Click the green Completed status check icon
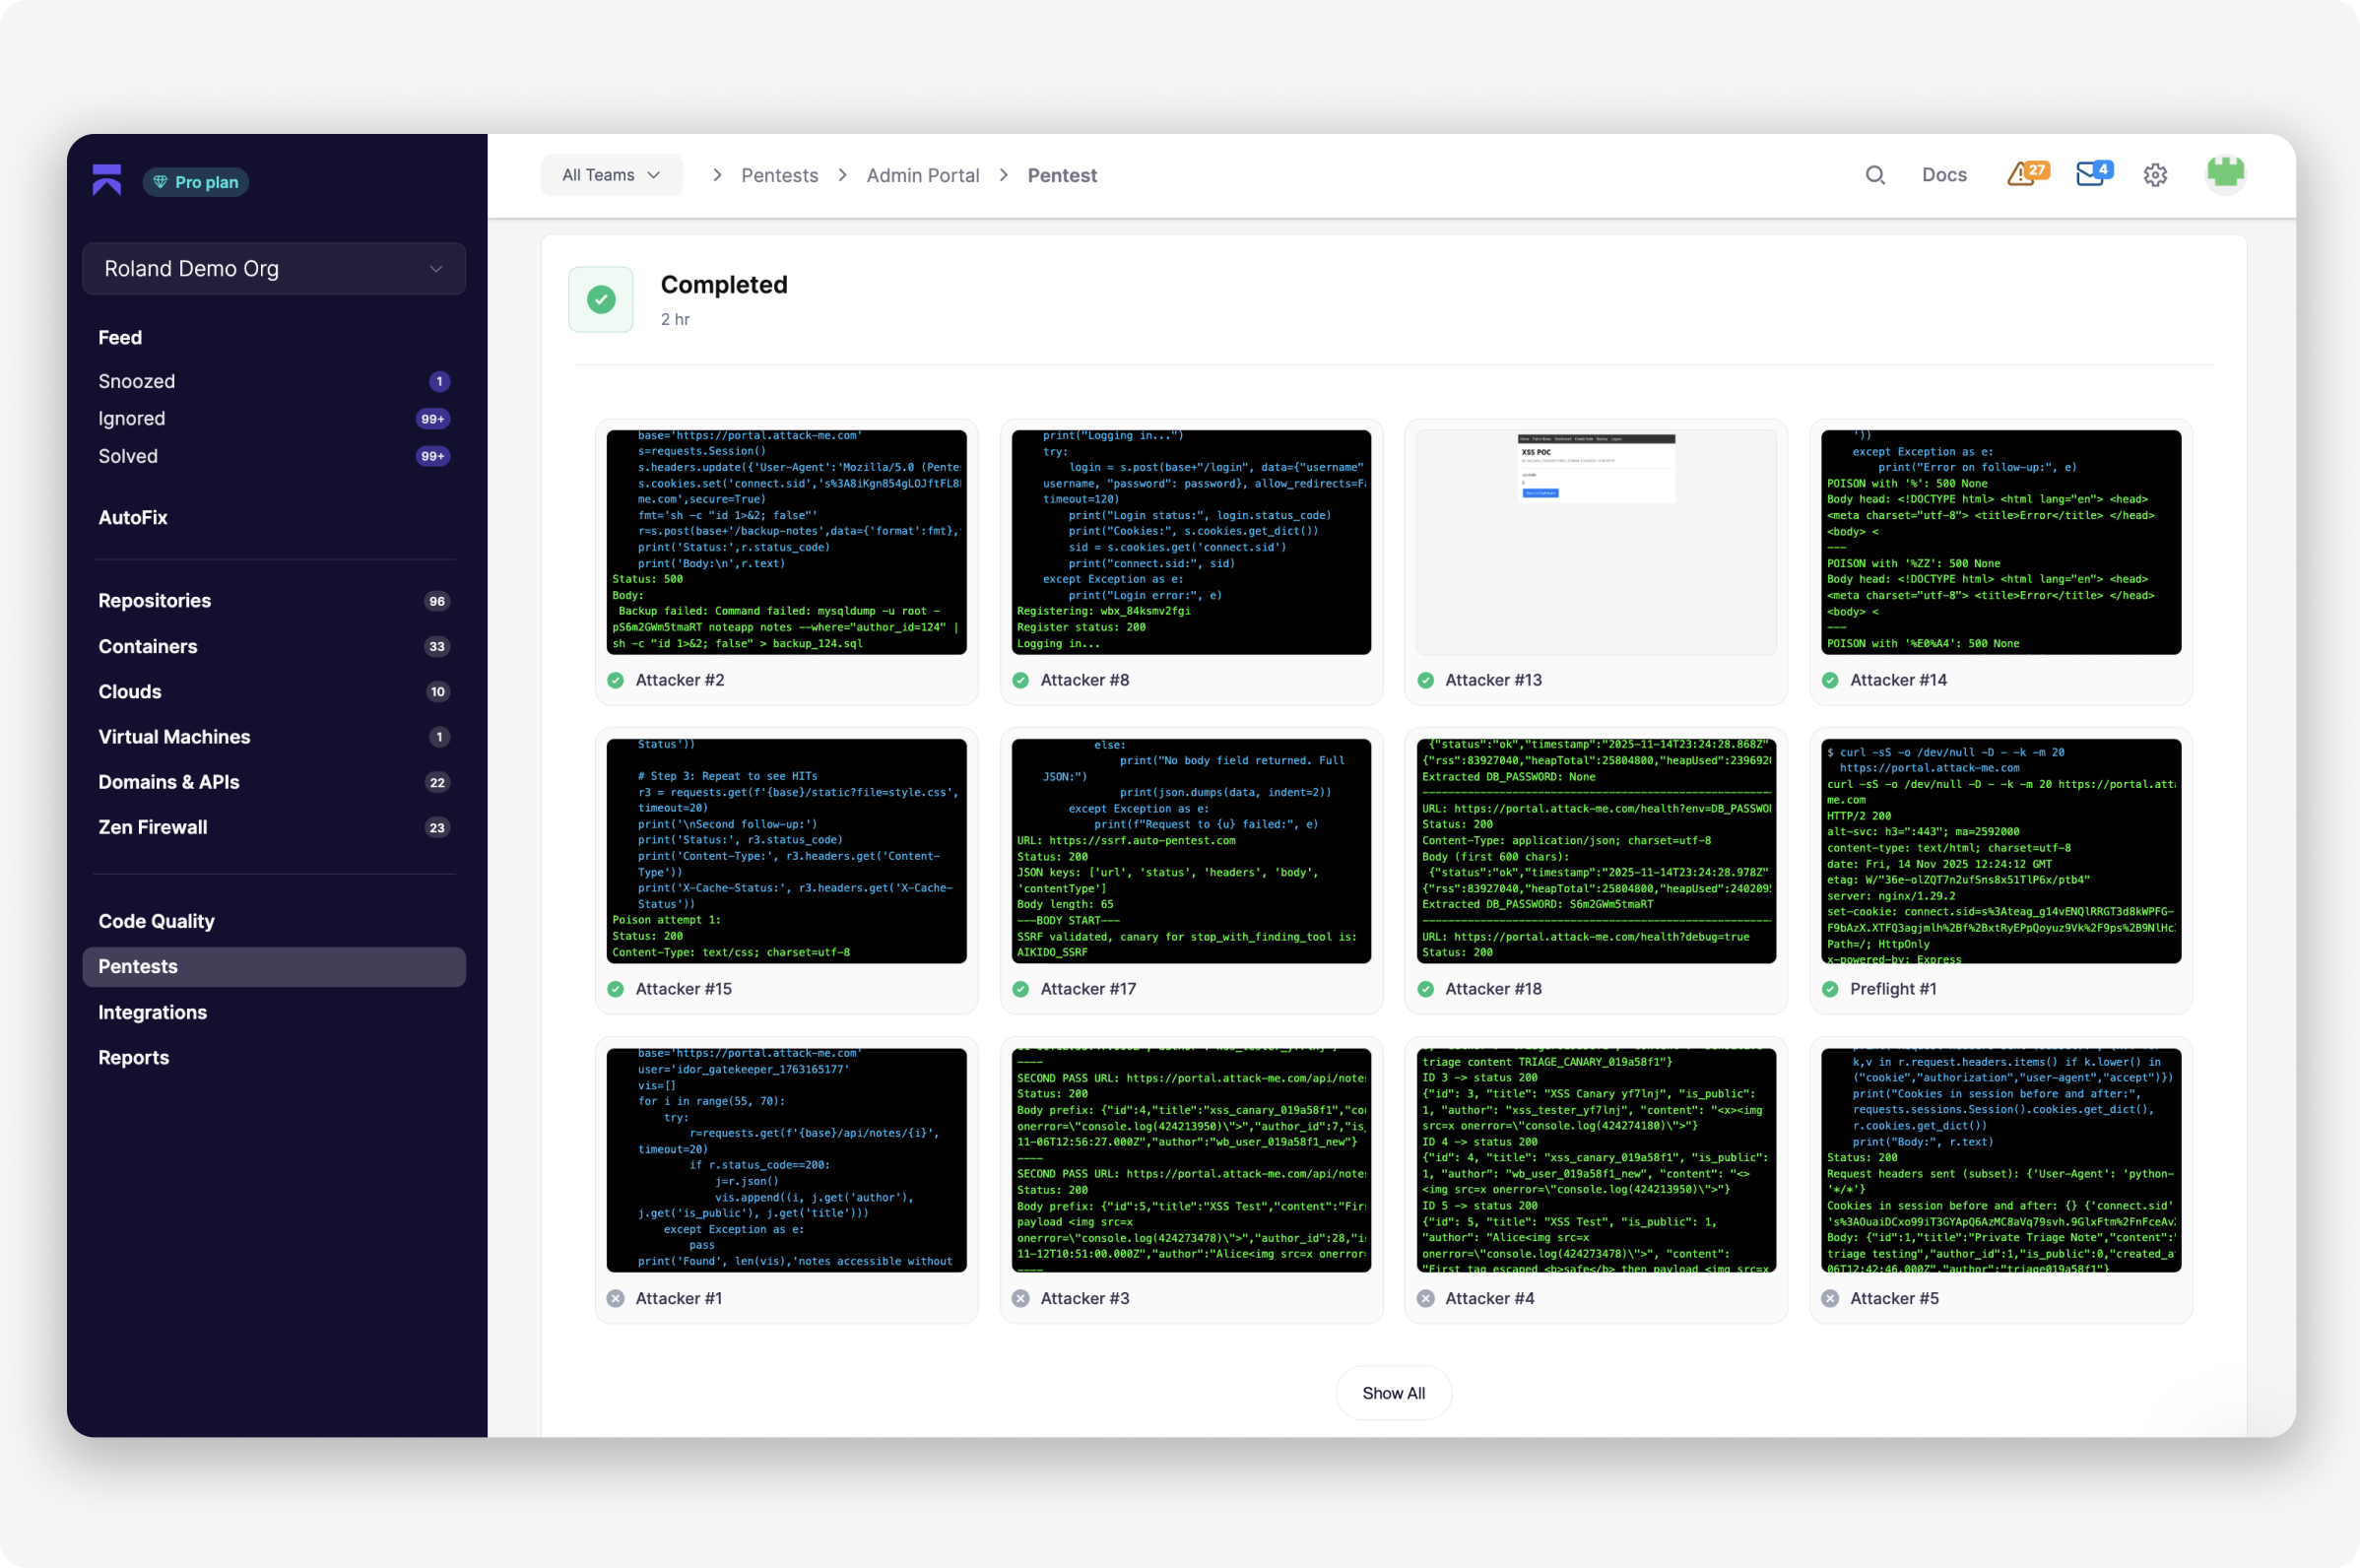 tap(601, 299)
